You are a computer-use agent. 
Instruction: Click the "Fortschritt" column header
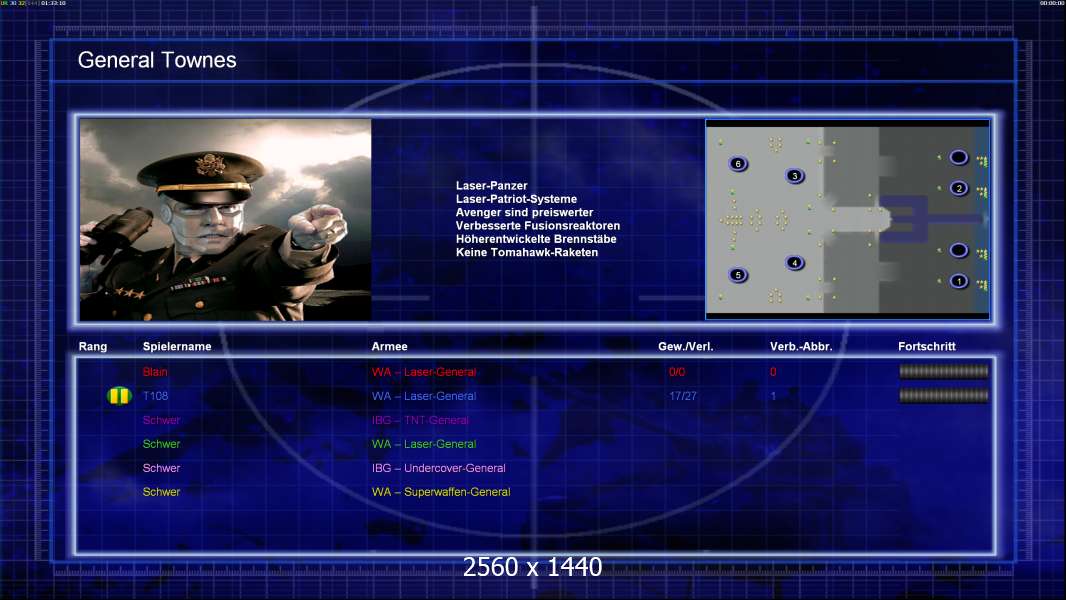pos(927,347)
